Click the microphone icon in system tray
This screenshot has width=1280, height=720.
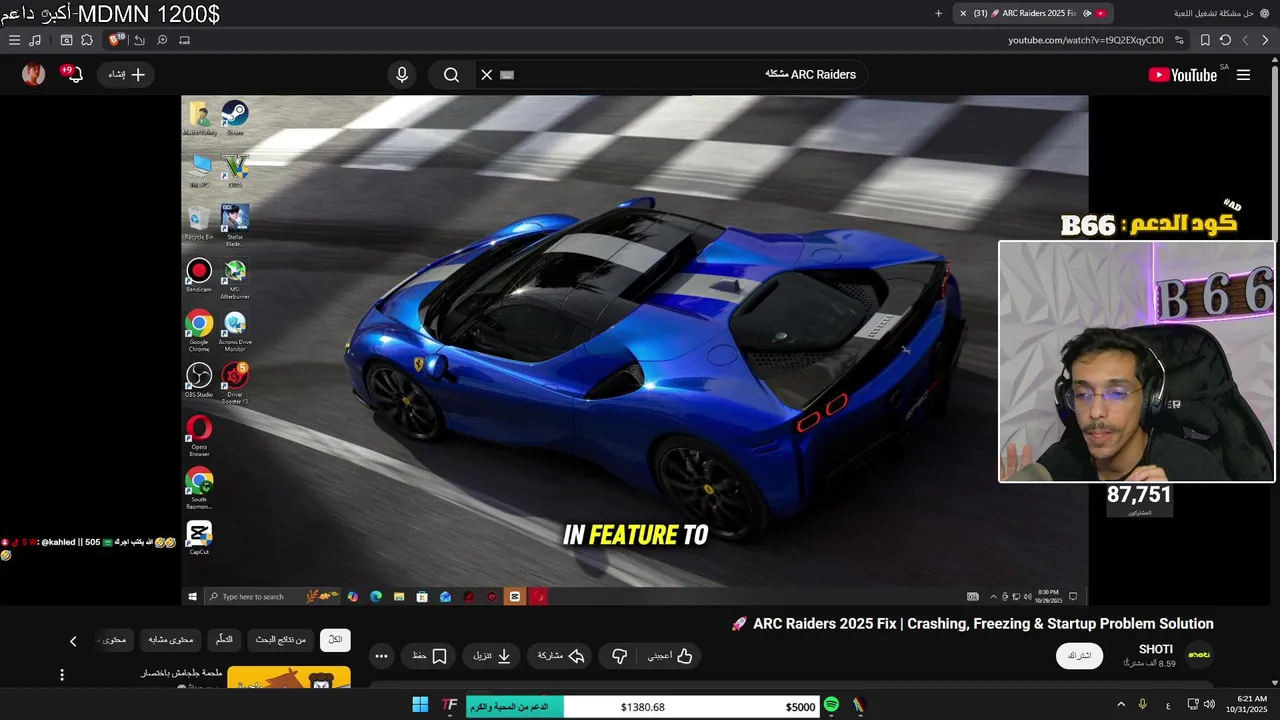coord(1143,705)
